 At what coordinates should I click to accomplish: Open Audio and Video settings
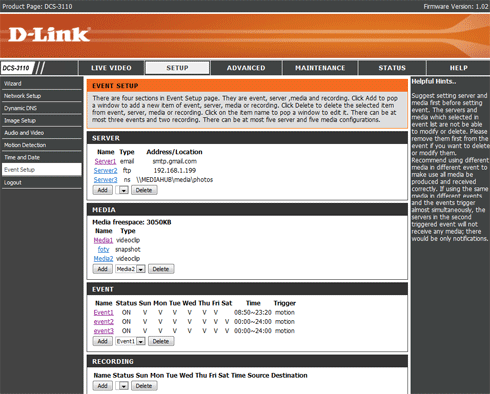pyautogui.click(x=42, y=133)
